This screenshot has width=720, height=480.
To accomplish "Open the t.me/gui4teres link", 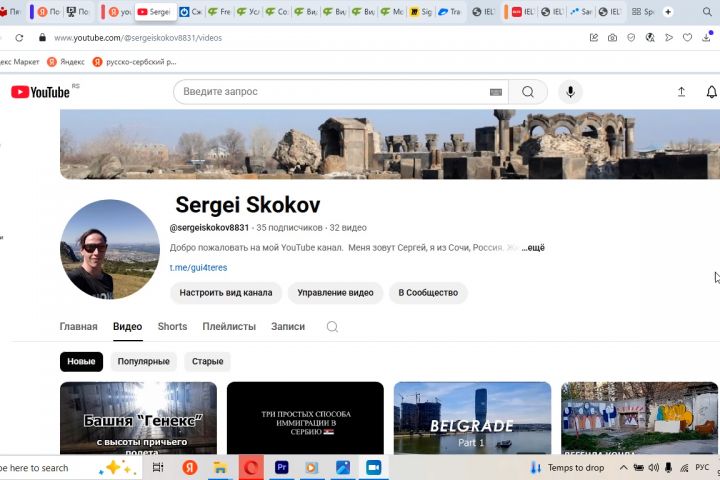I will [x=198, y=267].
